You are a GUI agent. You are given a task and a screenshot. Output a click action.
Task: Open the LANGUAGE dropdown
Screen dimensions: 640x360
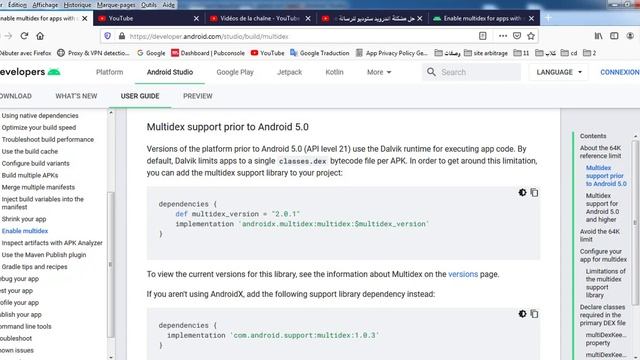pos(559,72)
